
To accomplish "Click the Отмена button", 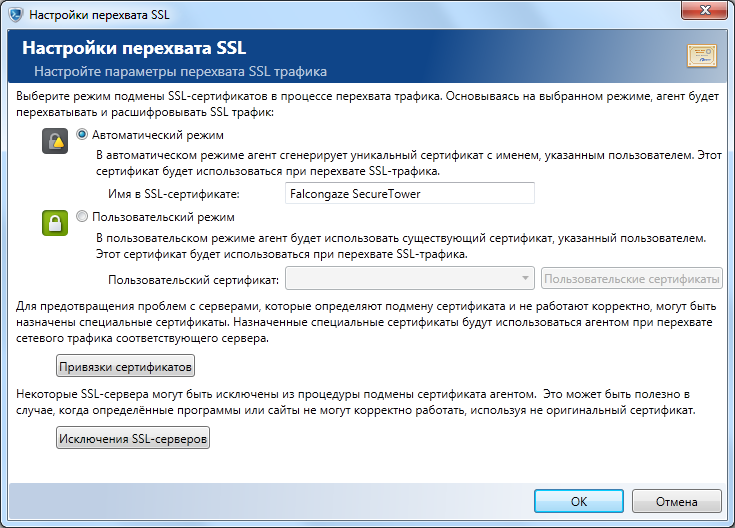I will click(676, 501).
